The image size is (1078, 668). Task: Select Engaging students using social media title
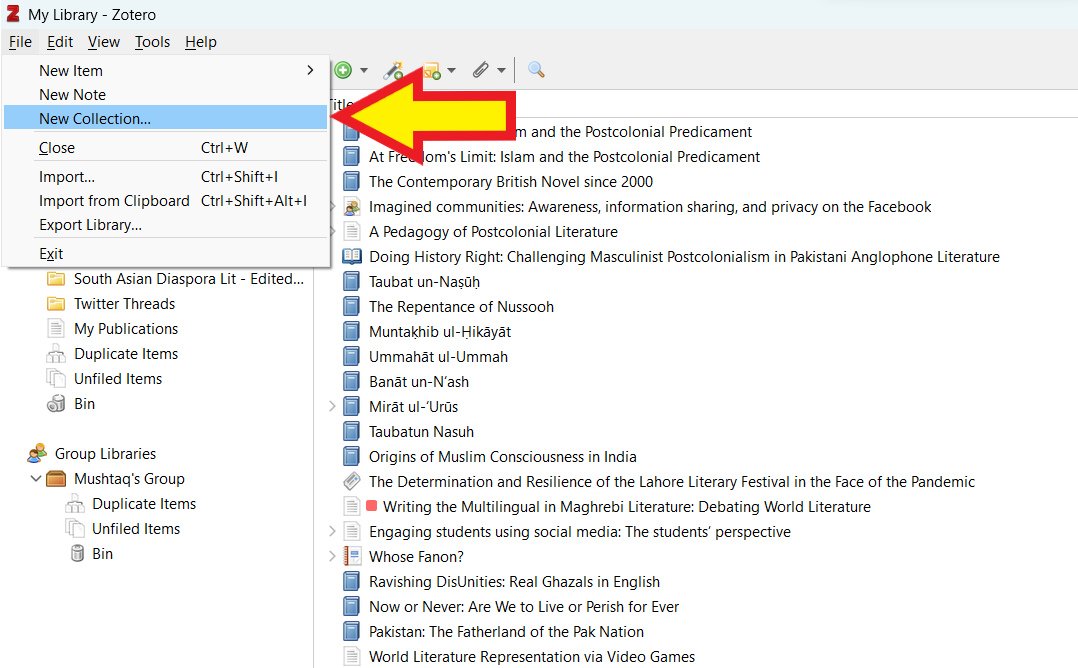[x=580, y=532]
